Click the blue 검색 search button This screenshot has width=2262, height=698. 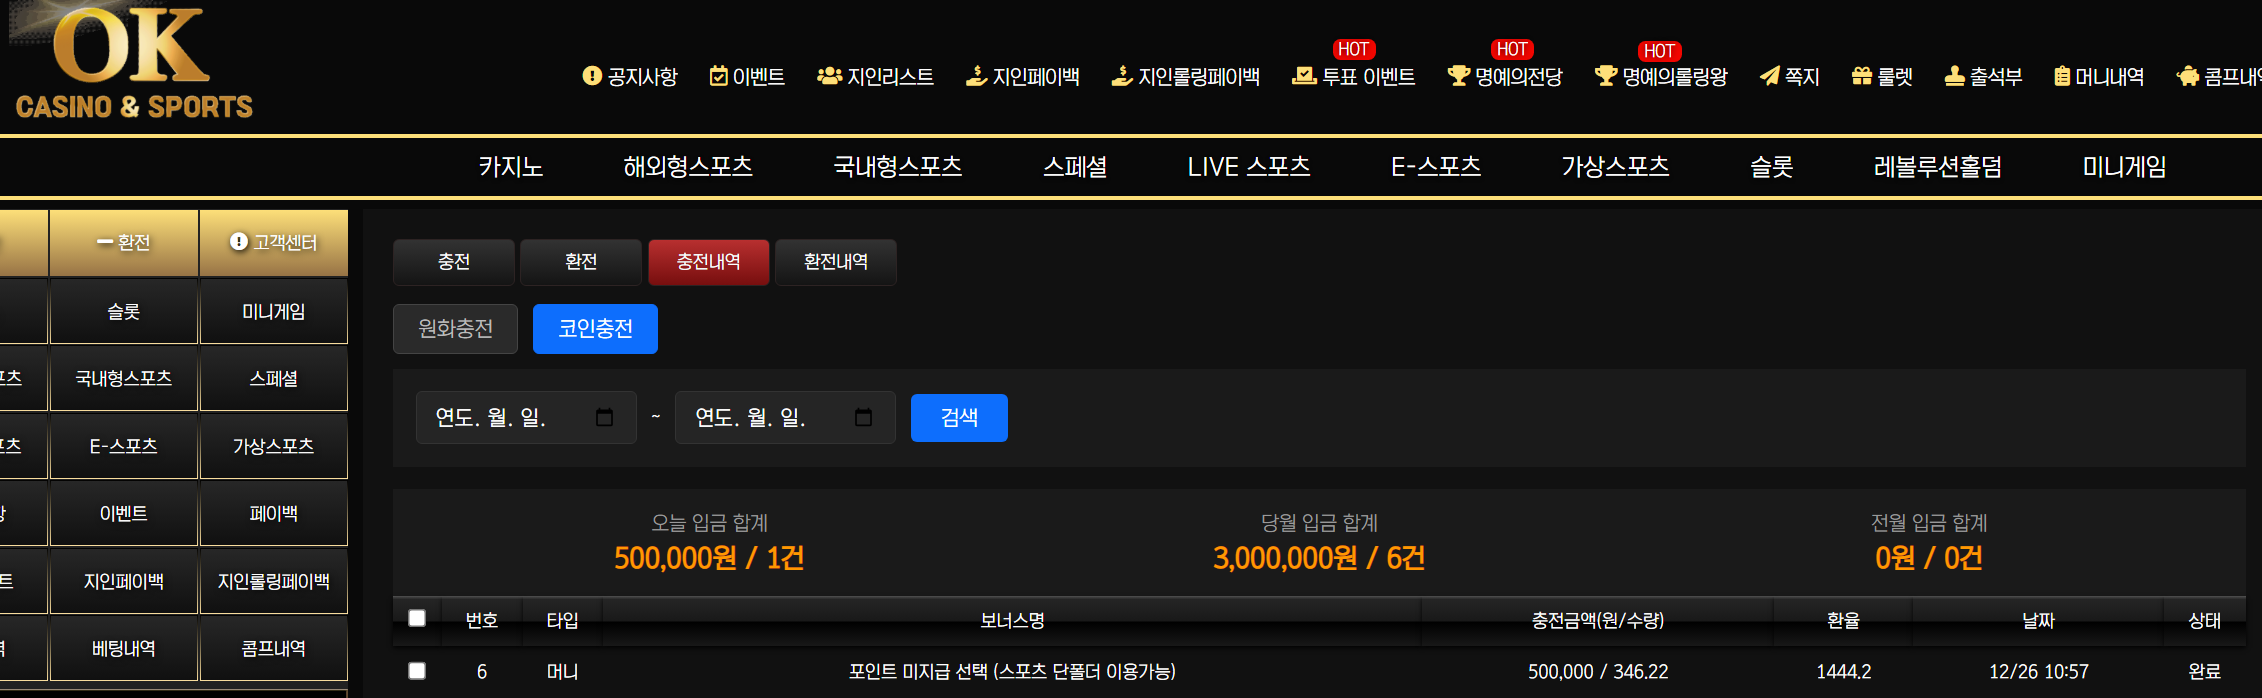(959, 418)
